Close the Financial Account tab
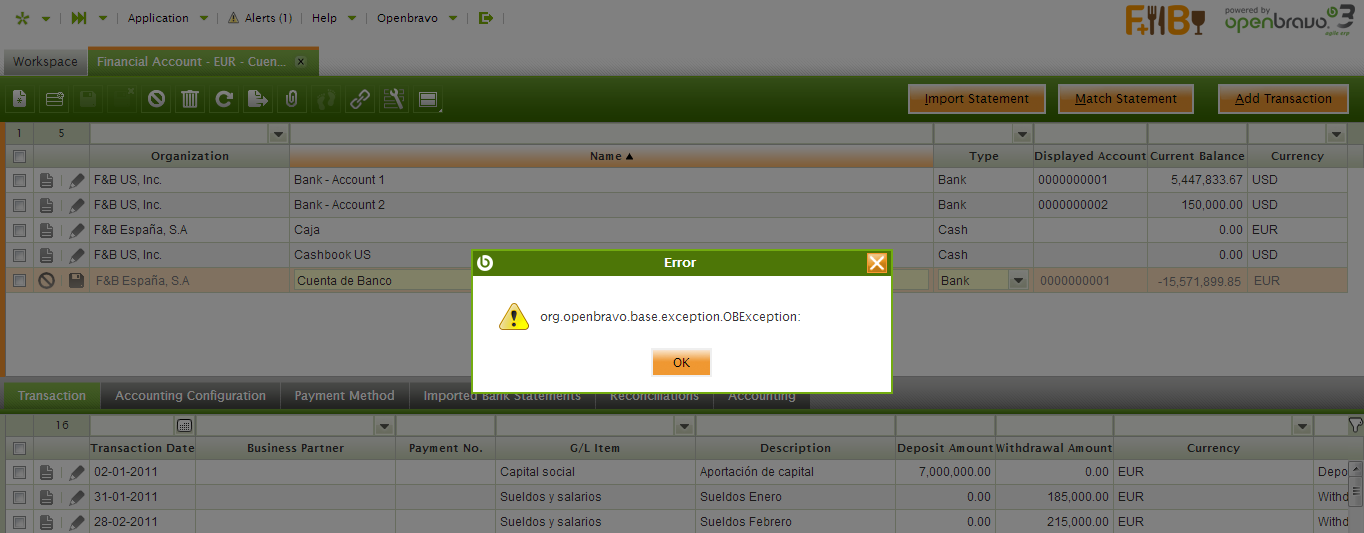Image resolution: width=1364 pixels, height=533 pixels. point(300,62)
